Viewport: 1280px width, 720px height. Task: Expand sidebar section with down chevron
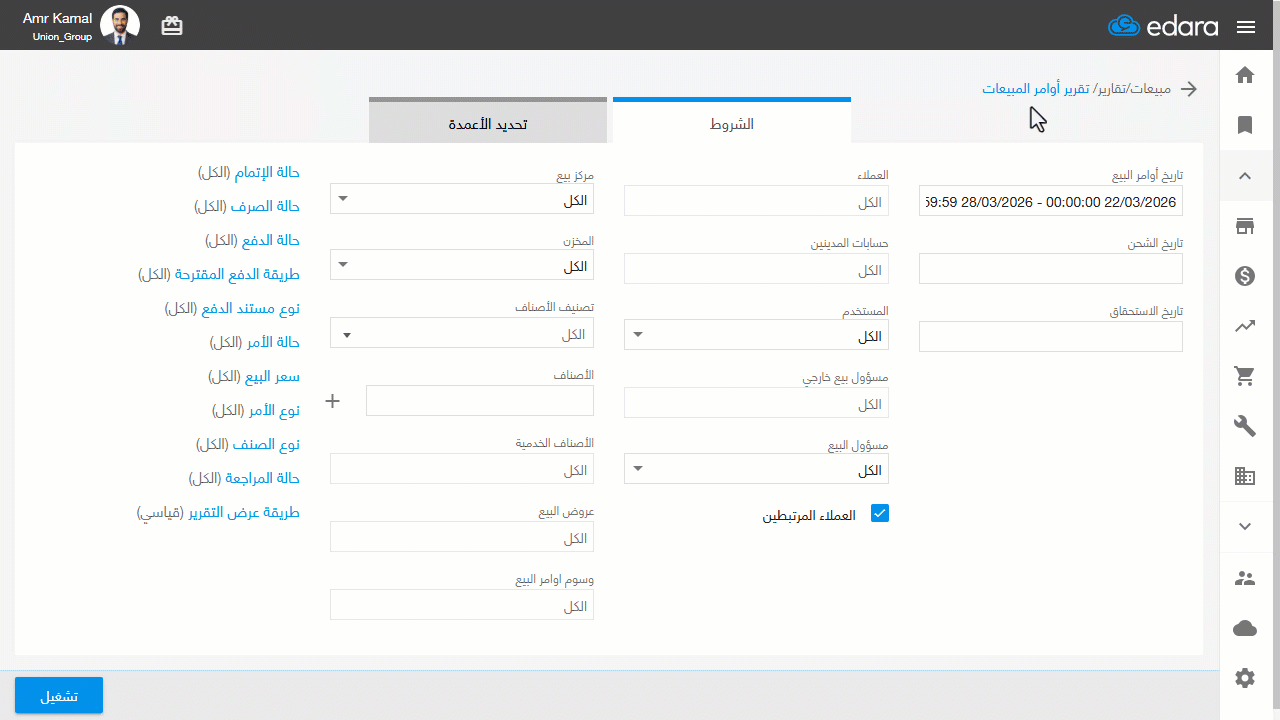pyautogui.click(x=1245, y=526)
